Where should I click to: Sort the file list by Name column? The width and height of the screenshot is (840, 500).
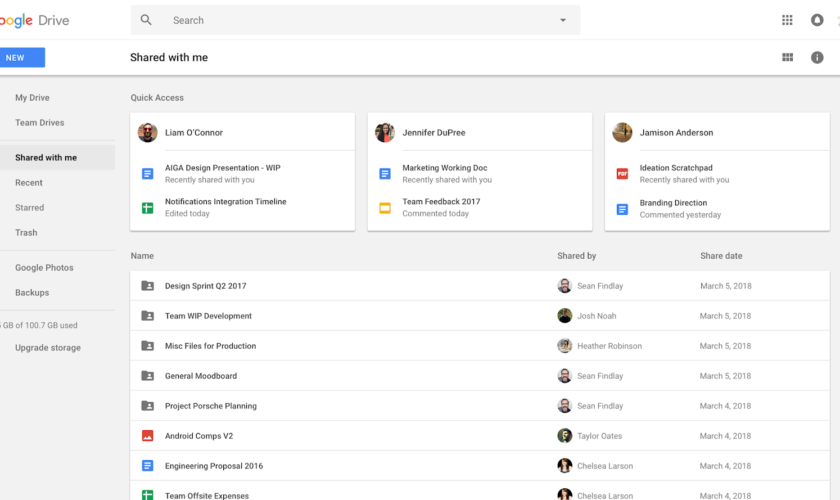coord(142,256)
